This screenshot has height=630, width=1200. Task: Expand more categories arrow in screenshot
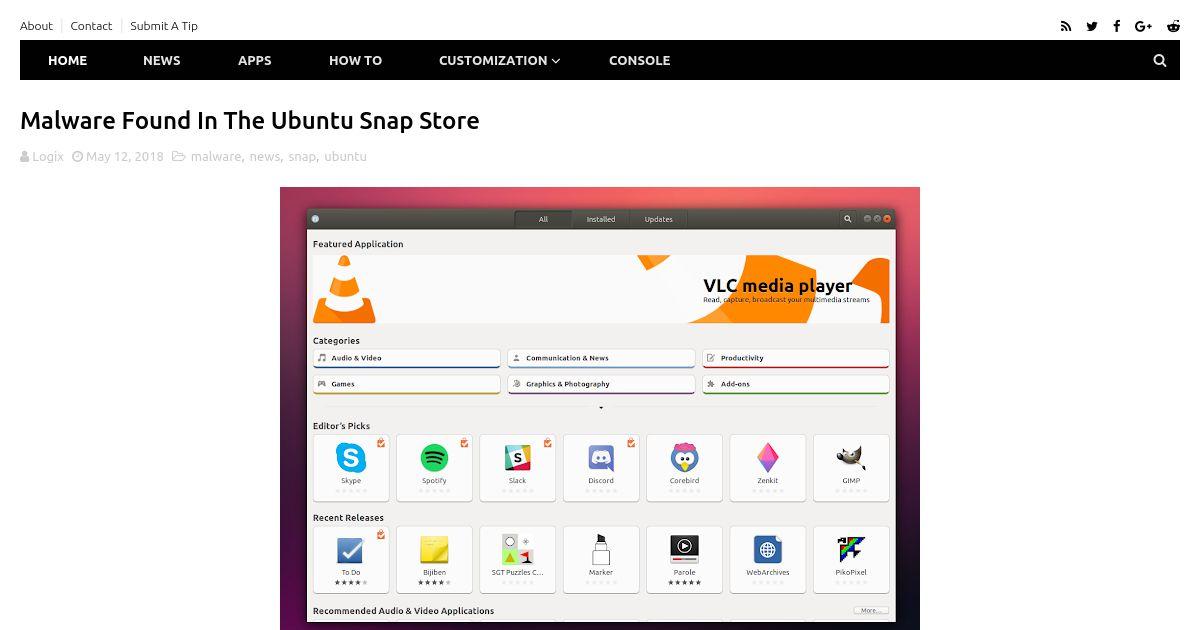pos(601,408)
